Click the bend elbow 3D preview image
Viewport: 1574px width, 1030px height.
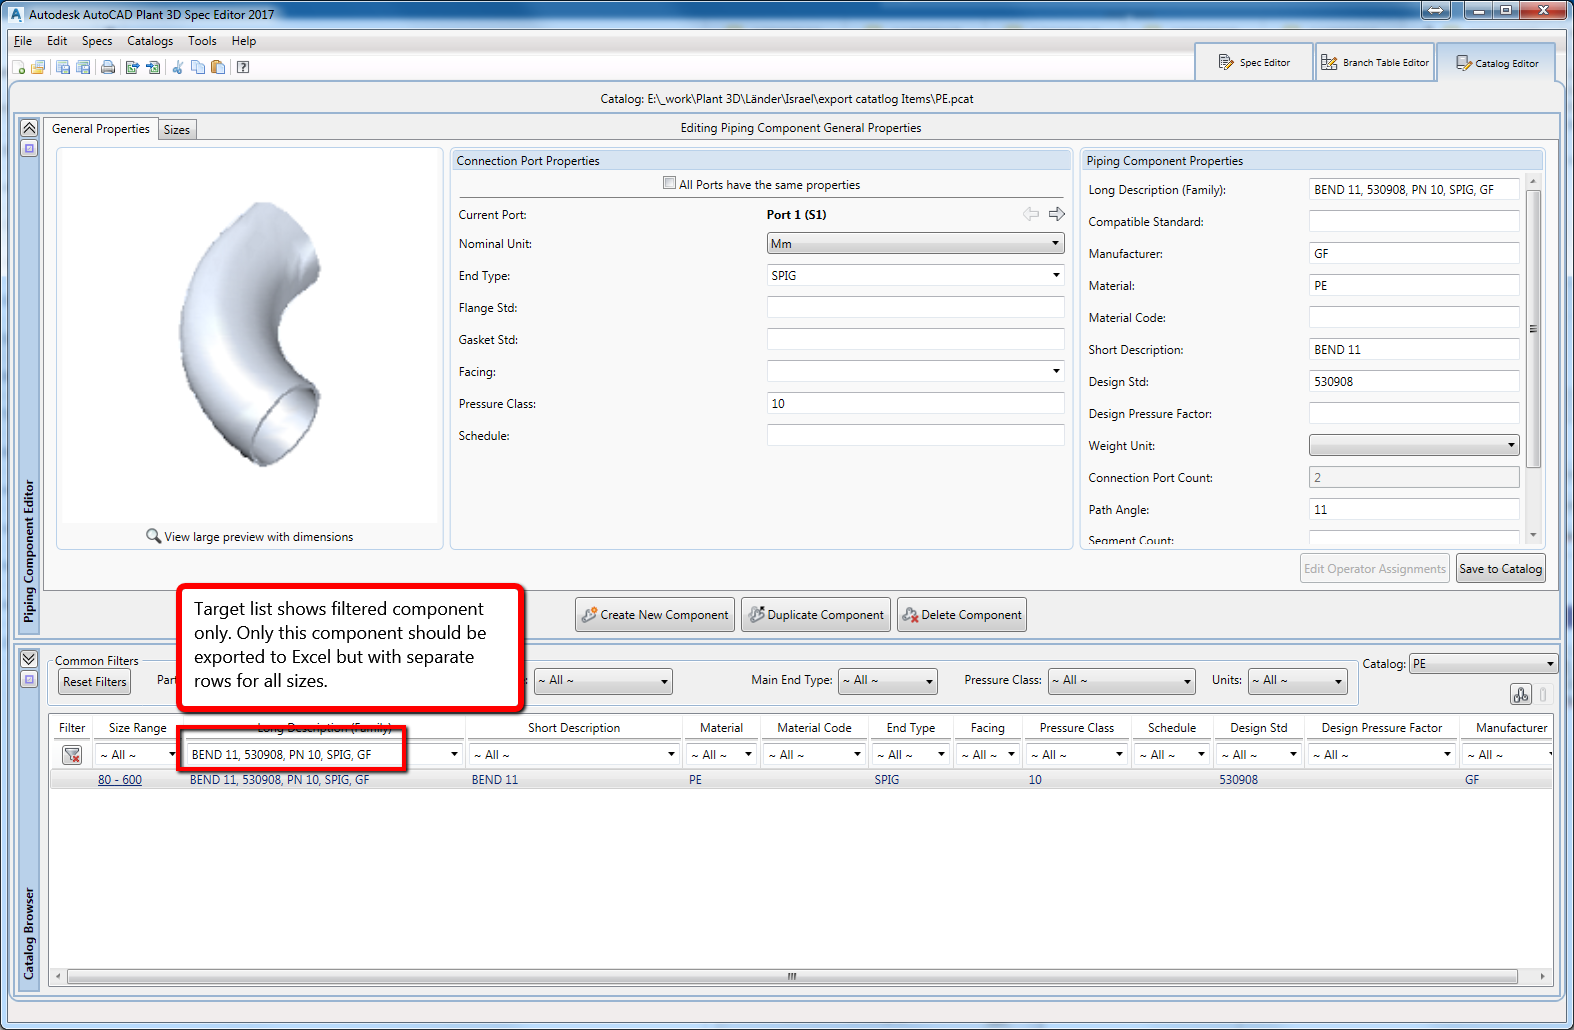point(251,334)
